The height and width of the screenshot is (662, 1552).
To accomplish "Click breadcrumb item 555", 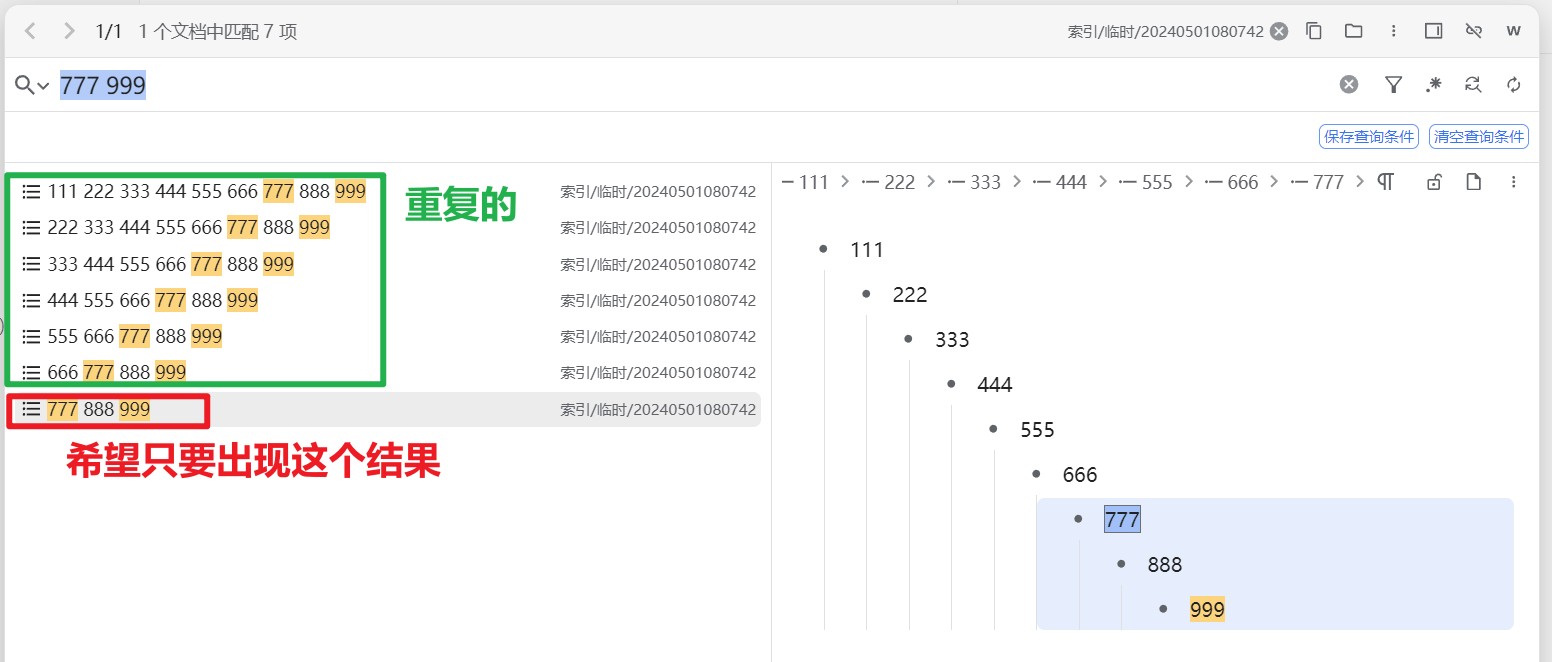I will pos(1146,182).
